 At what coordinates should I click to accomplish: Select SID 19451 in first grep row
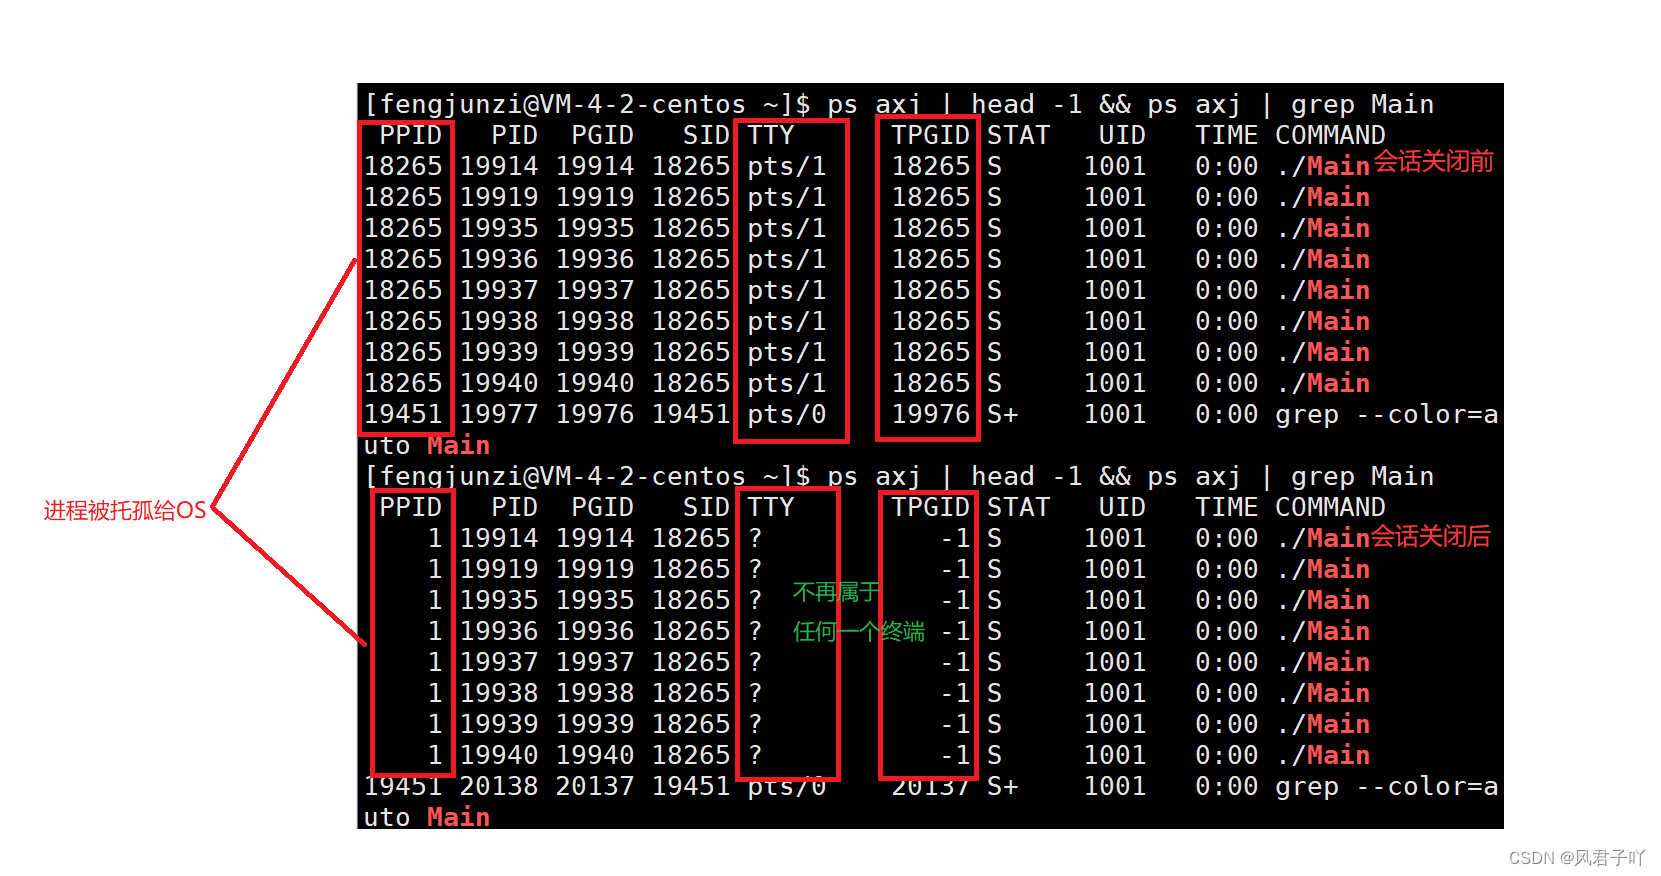coord(691,414)
